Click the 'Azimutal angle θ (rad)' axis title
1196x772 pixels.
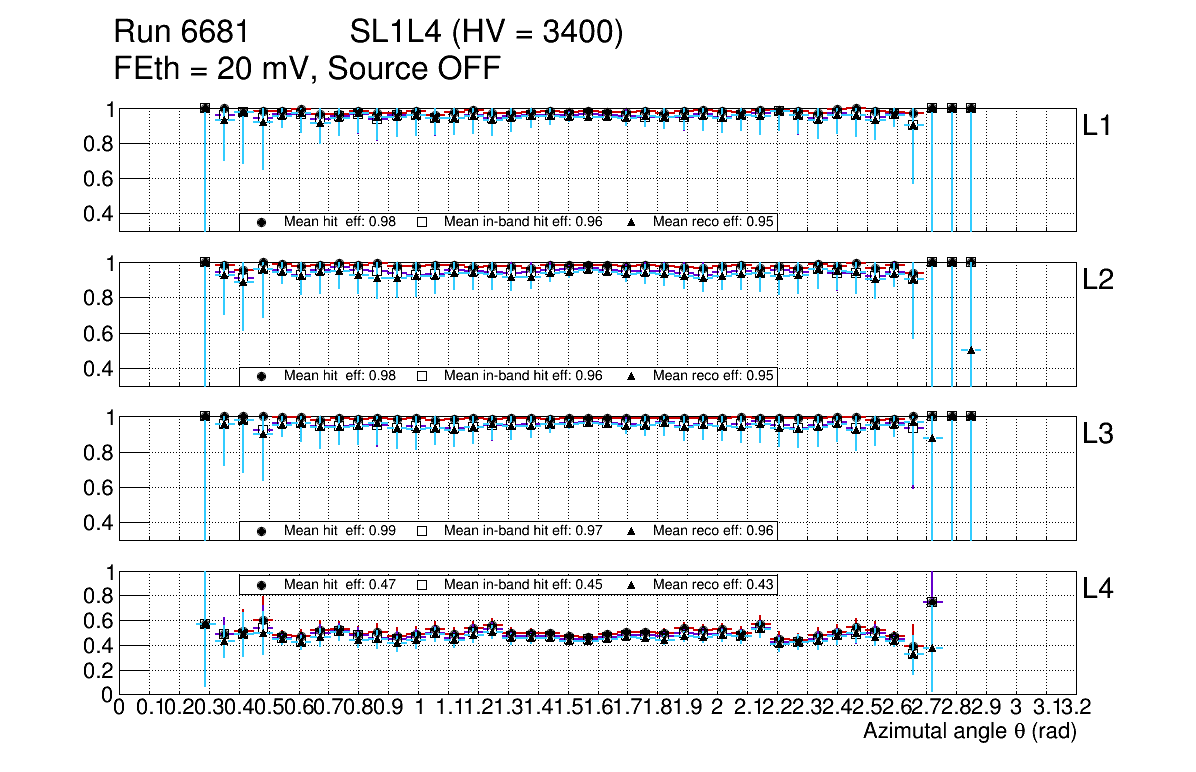(969, 732)
